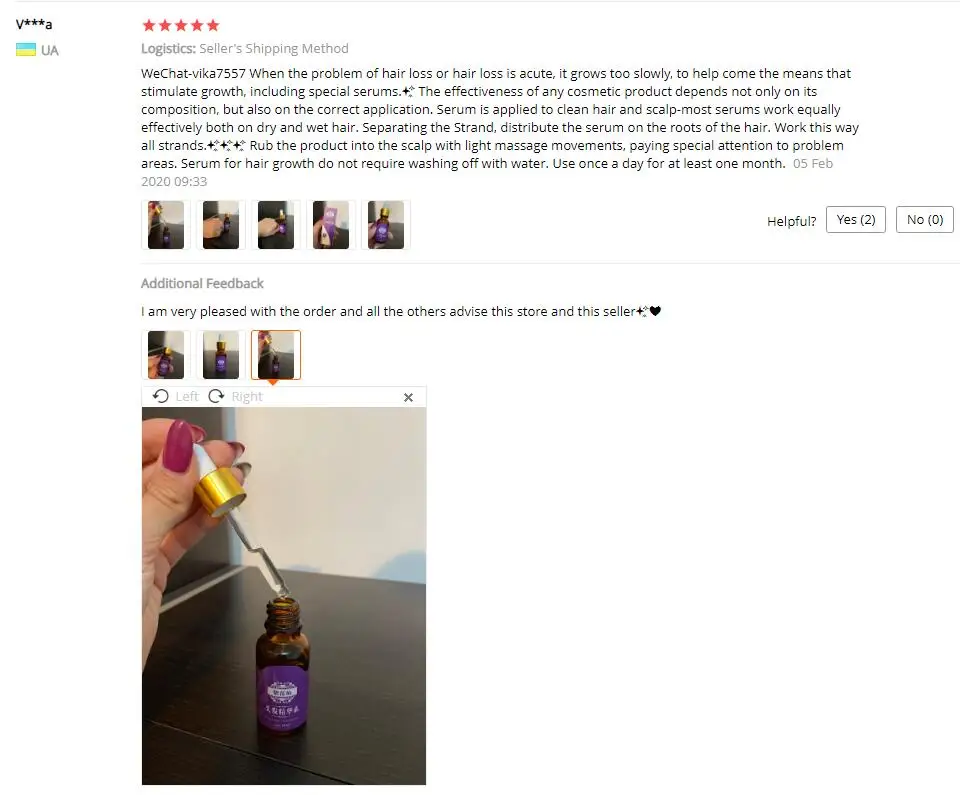Image resolution: width=960 pixels, height=795 pixels.
Task: Open the first review photo thumbnail
Action: 166,225
